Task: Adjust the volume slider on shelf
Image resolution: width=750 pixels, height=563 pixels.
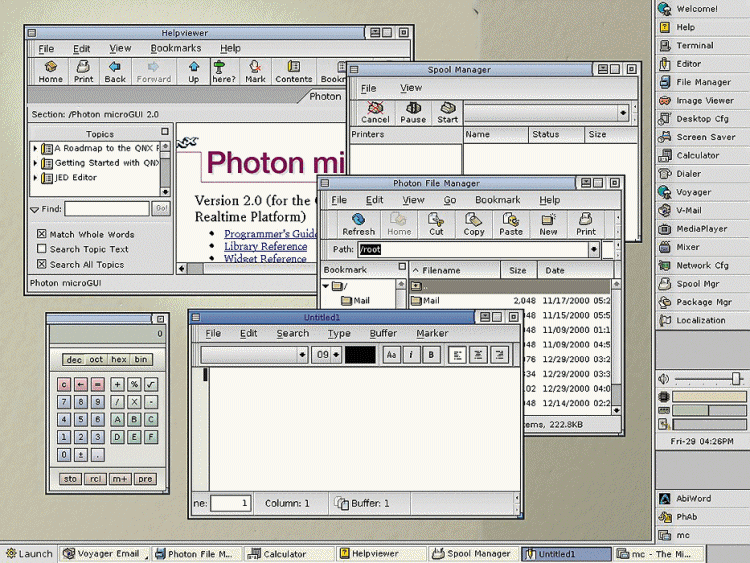Action: pos(736,379)
